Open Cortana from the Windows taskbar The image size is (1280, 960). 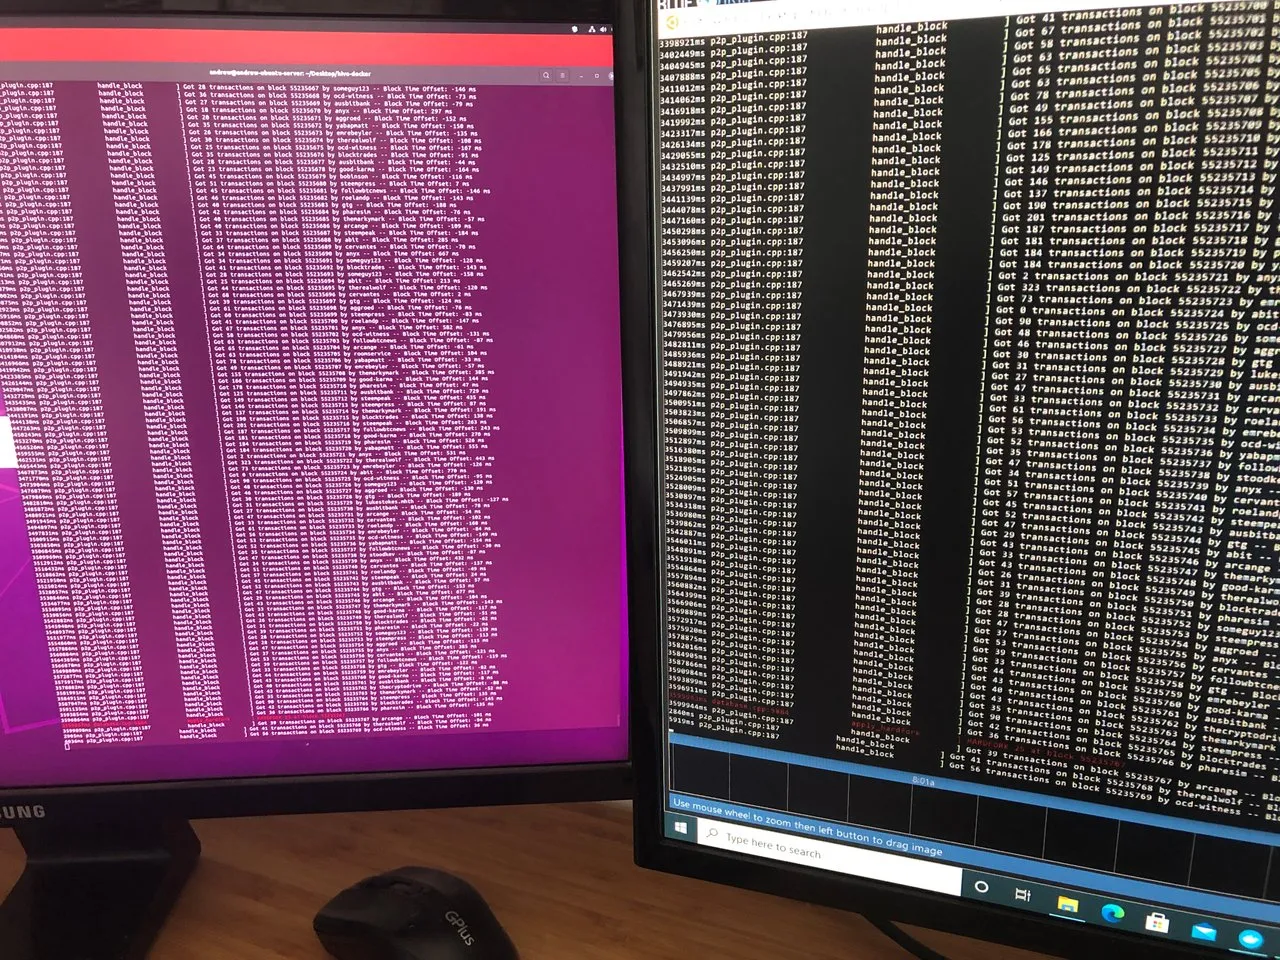[x=981, y=887]
